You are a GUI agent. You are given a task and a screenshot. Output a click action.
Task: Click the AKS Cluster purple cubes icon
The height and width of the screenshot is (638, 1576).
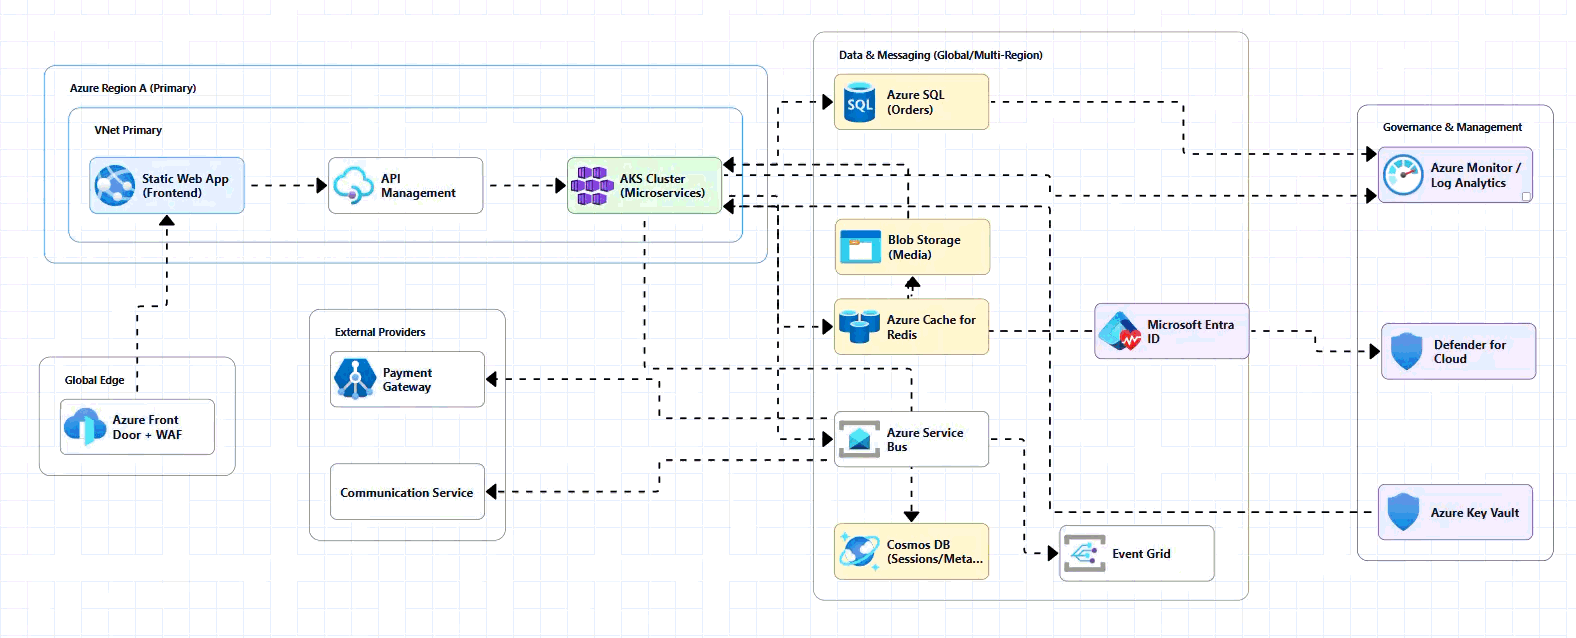592,186
